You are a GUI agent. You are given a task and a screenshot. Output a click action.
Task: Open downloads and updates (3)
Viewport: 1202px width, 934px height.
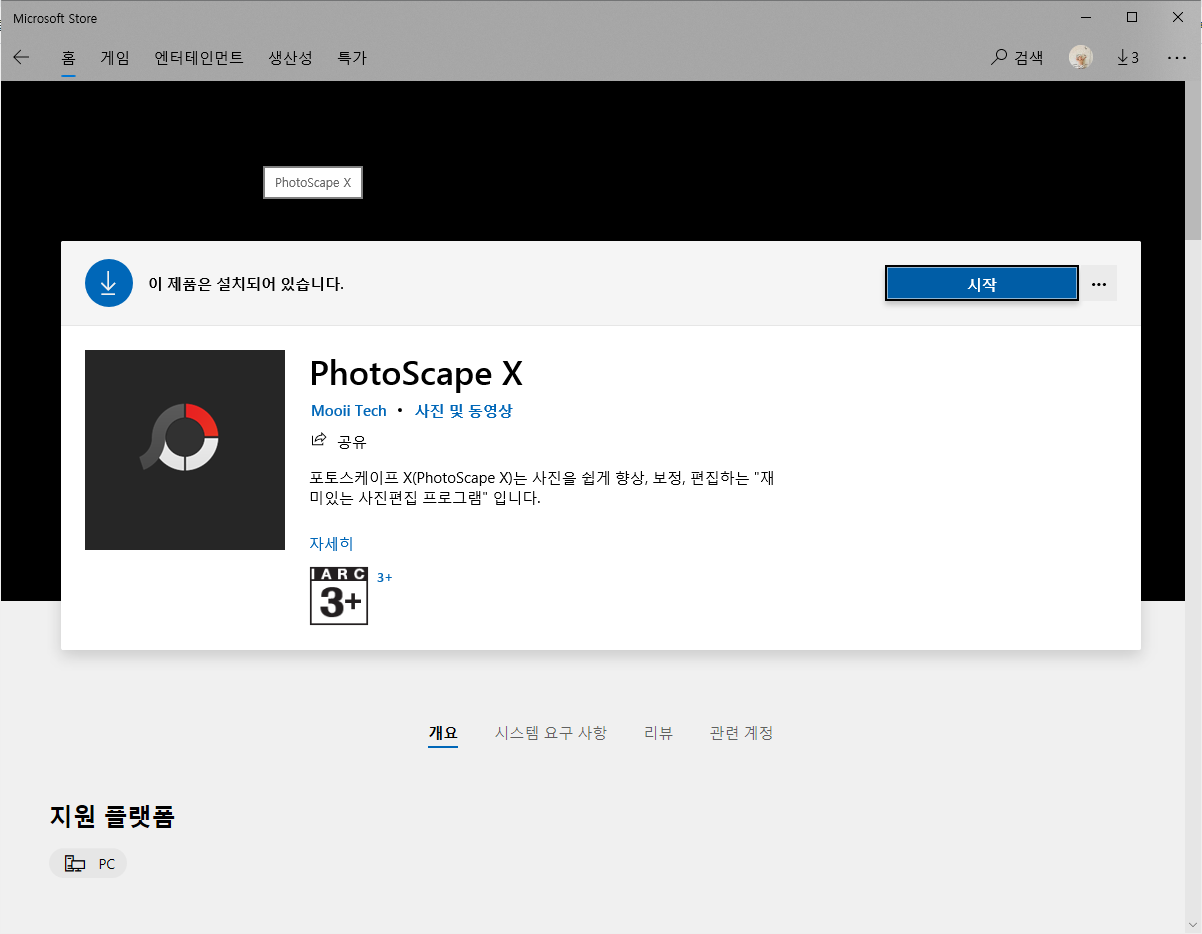1128,58
